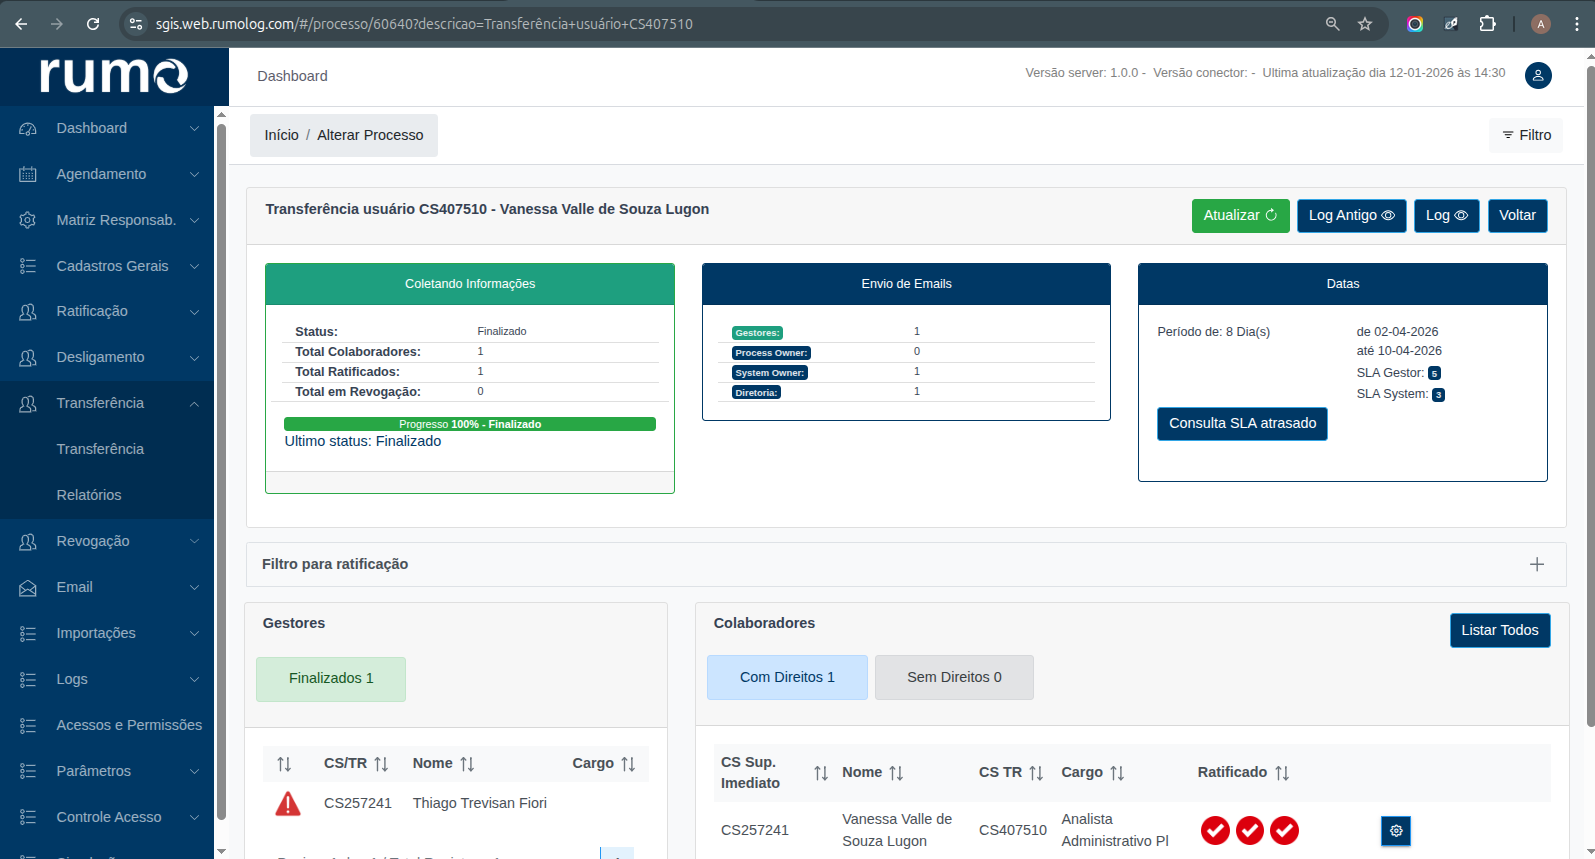
Task: Click the page vertical scrollbar
Action: pos(1589,395)
